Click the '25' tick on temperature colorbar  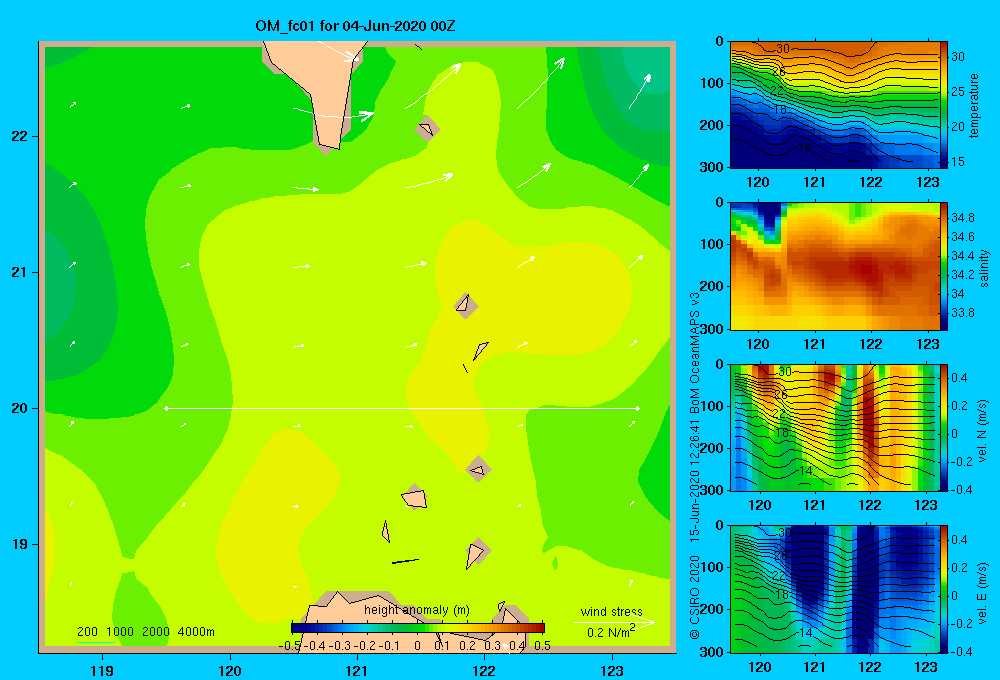(x=957, y=92)
